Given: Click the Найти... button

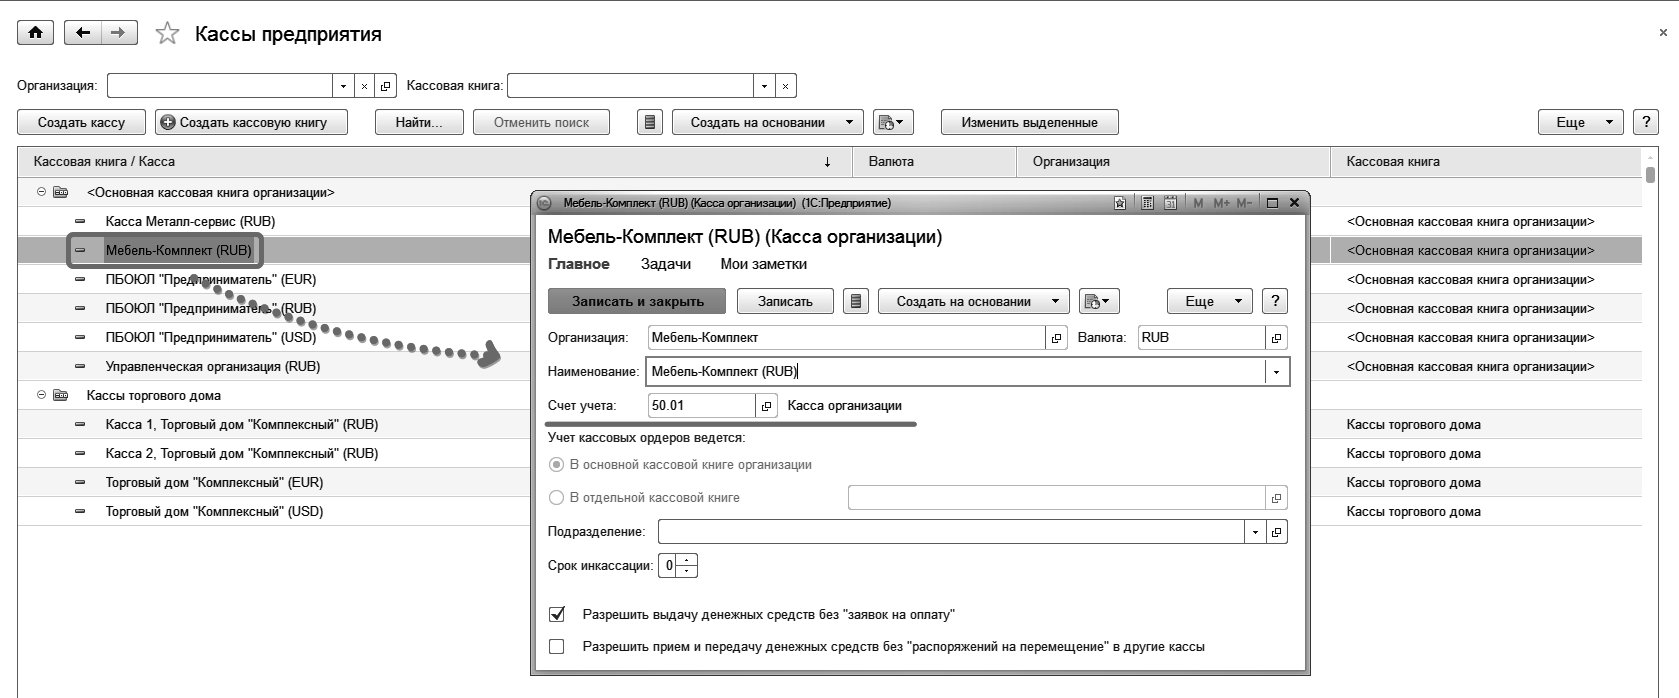Looking at the screenshot, I should point(420,122).
